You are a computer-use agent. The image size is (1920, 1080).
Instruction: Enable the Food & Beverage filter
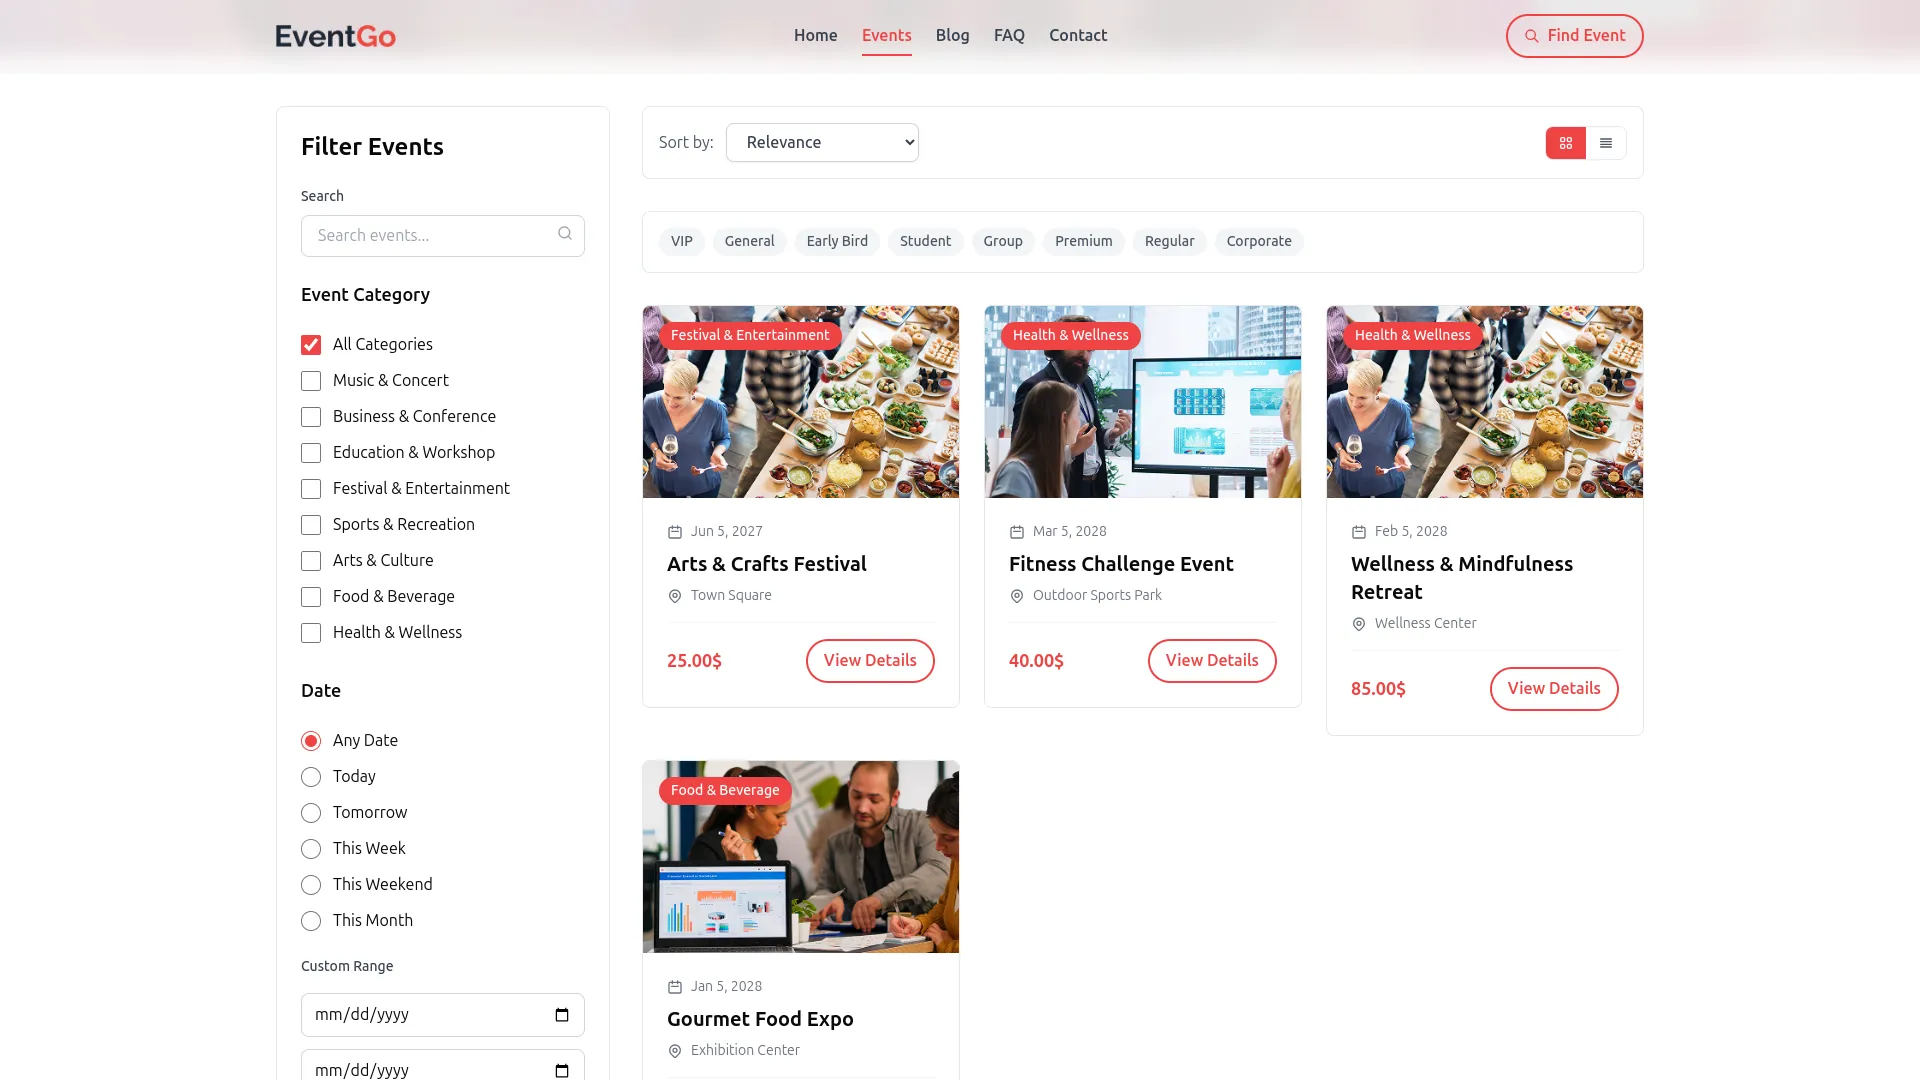pyautogui.click(x=311, y=597)
